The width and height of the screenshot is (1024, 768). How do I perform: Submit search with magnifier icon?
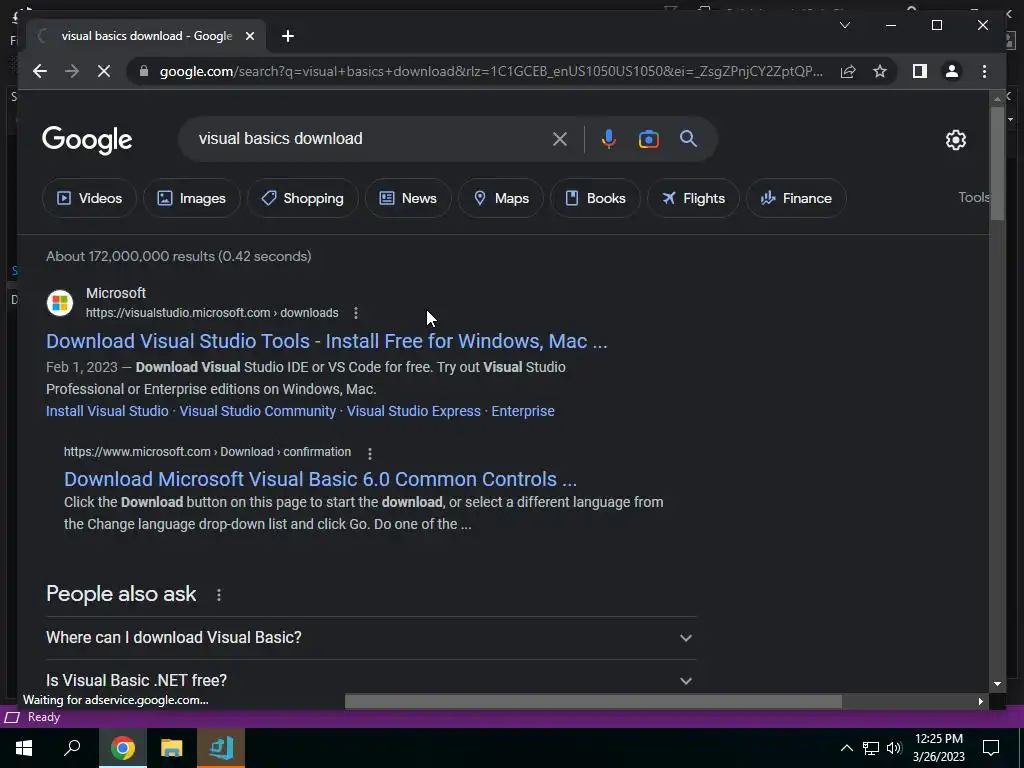(x=688, y=138)
